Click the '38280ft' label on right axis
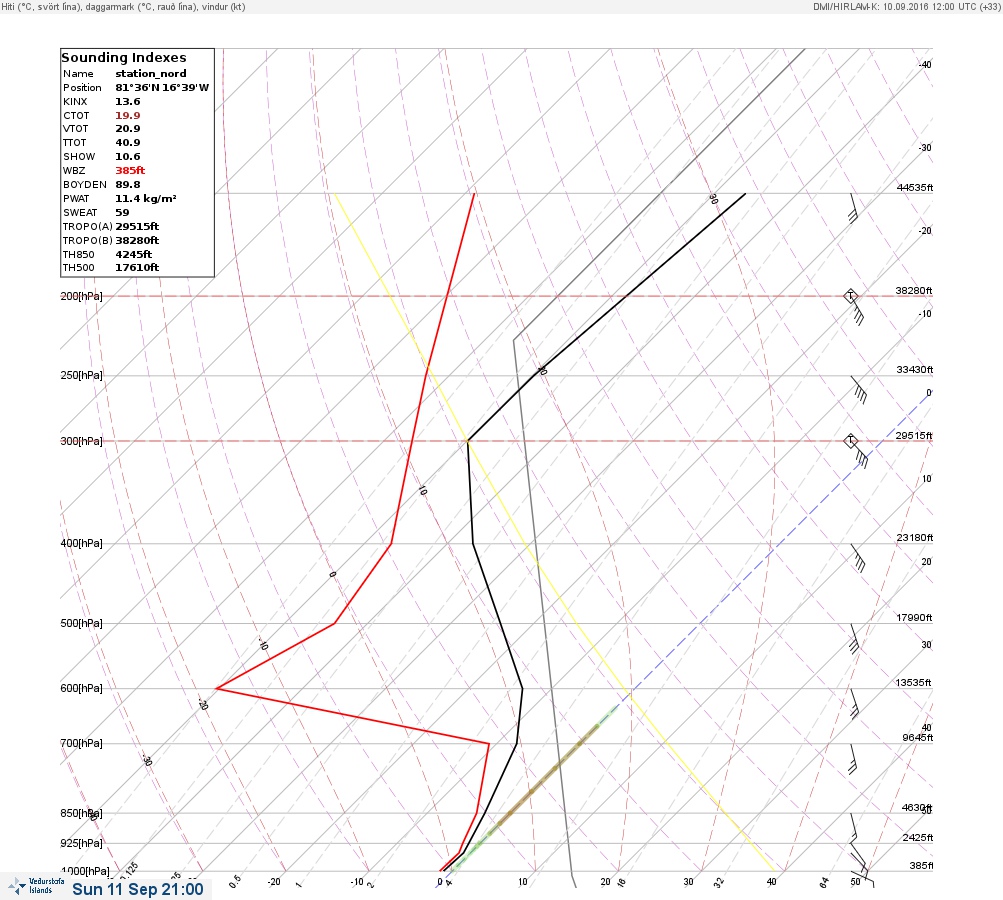1003x900 pixels. point(914,290)
